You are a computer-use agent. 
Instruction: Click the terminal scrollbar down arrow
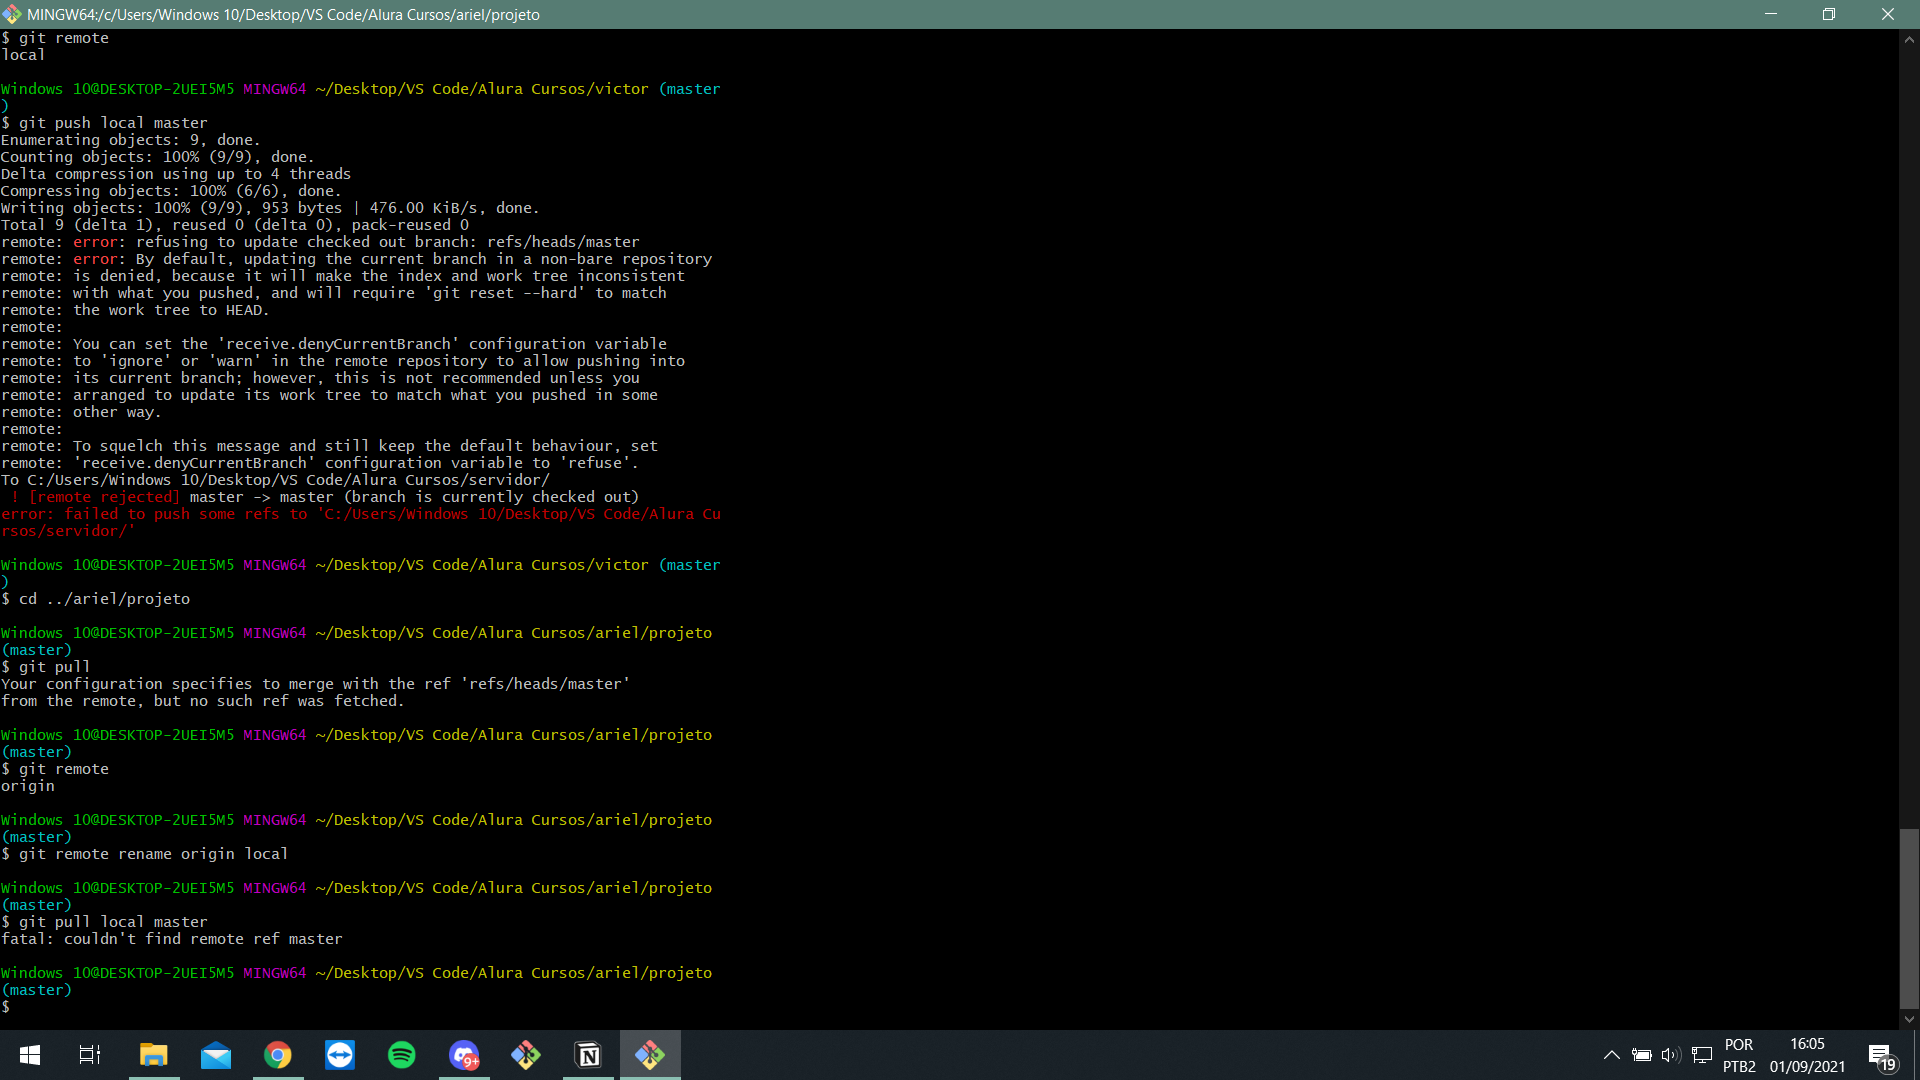point(1909,1019)
